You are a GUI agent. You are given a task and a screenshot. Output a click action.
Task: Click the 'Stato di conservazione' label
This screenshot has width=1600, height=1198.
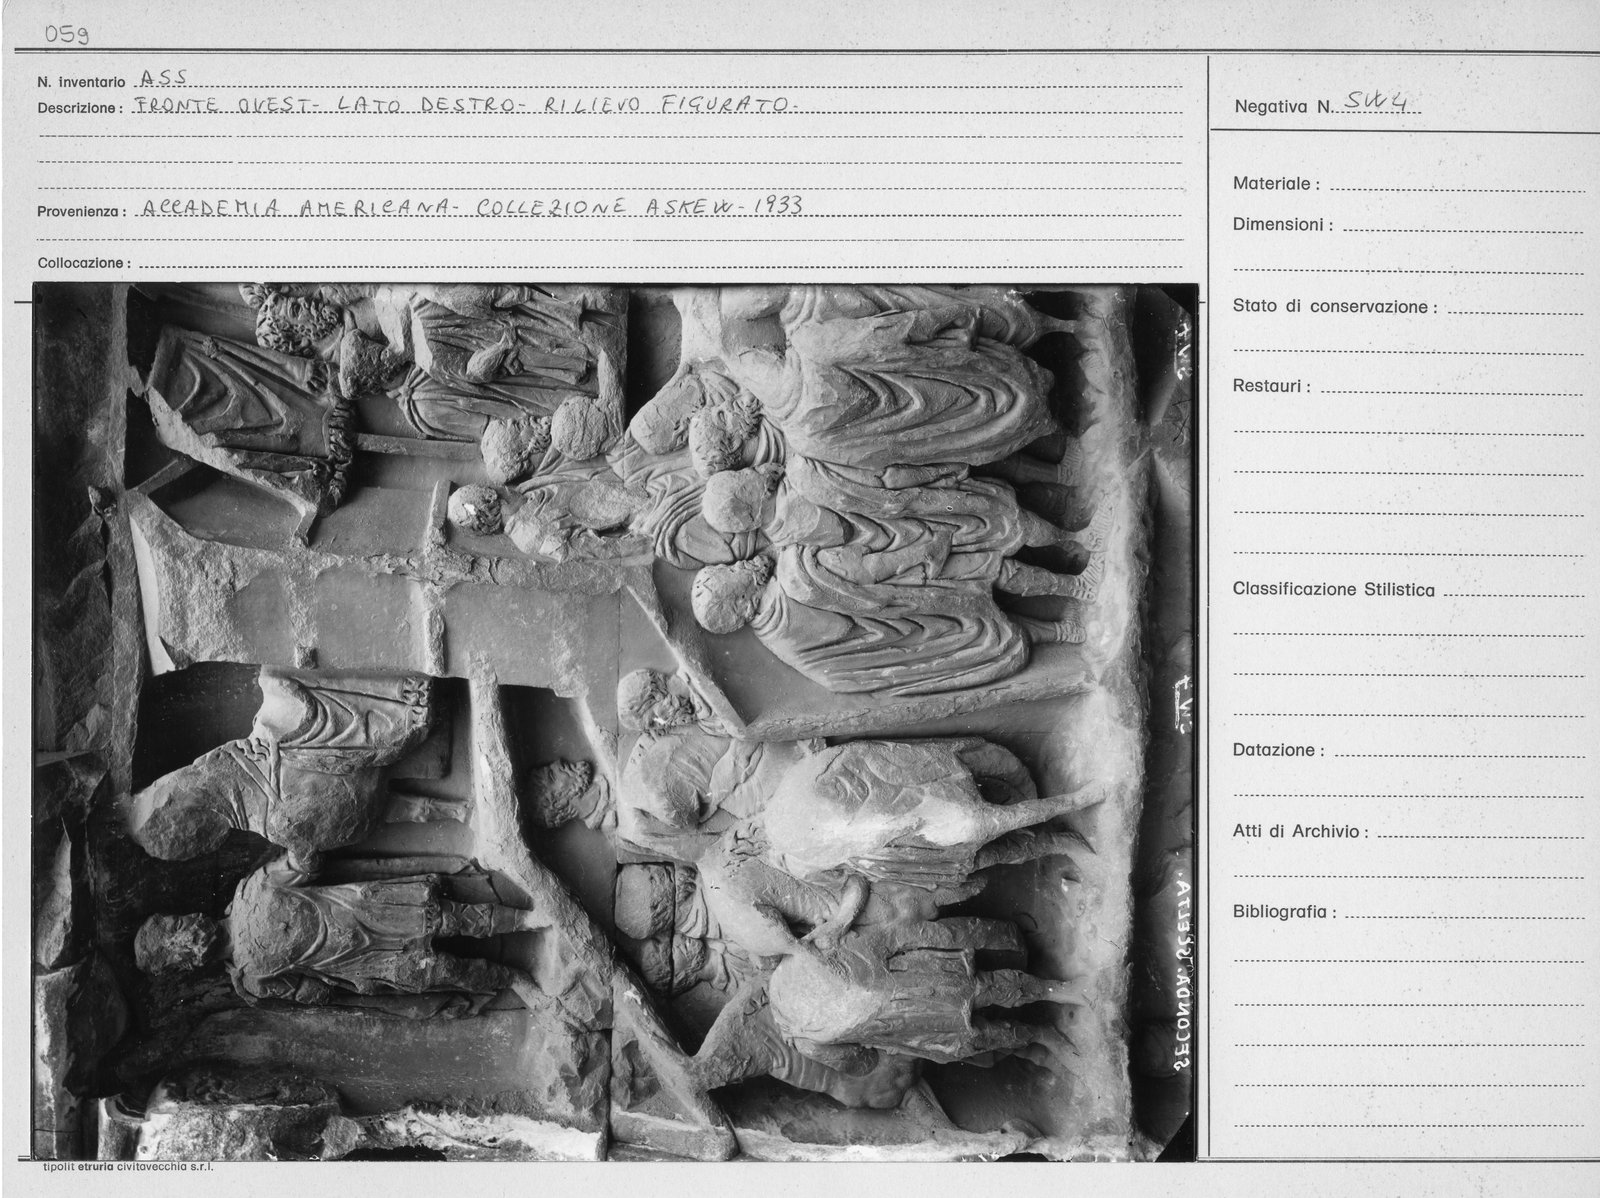[1335, 307]
